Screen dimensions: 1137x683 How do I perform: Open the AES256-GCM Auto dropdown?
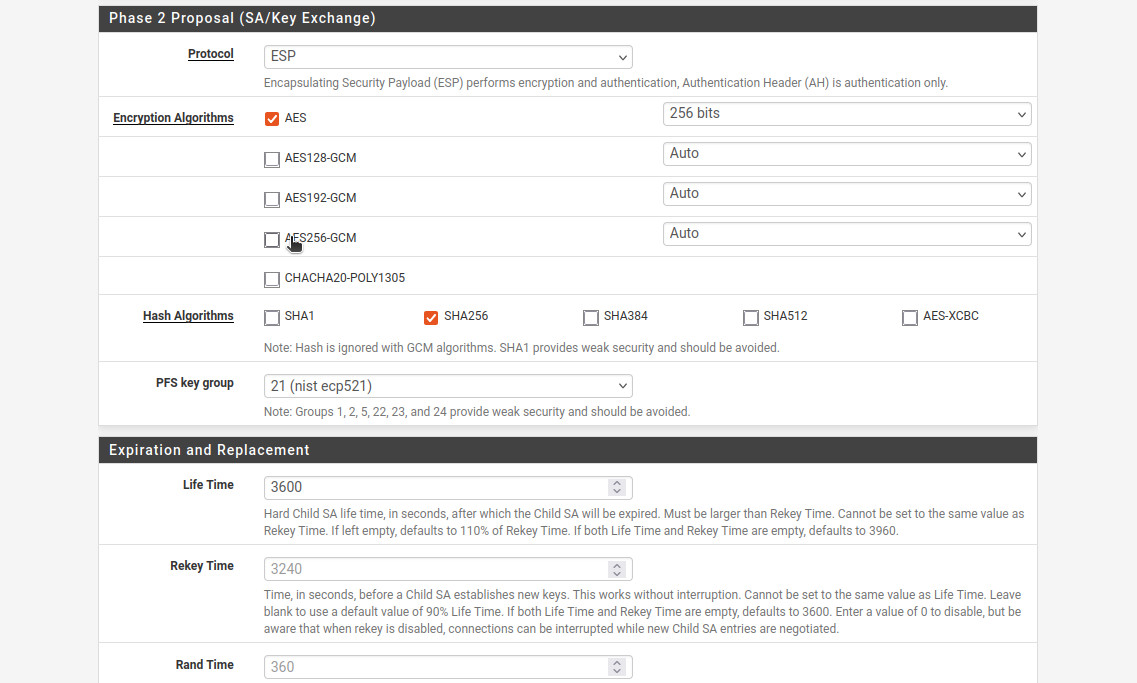click(x=846, y=234)
